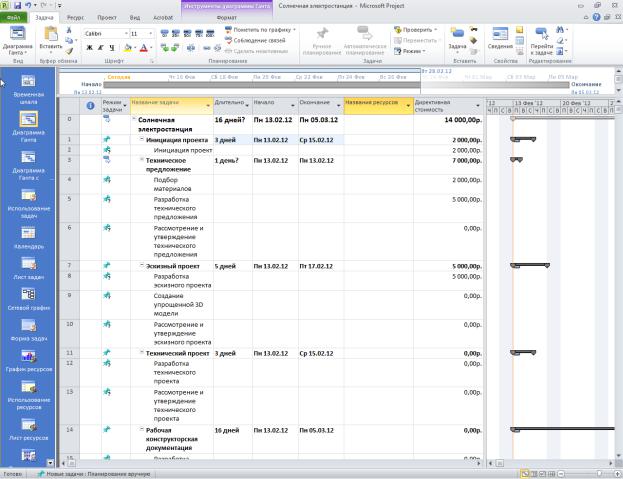623x479 pixels.
Task: Collapse the Эскизный проект summary task
Action: tap(141, 265)
